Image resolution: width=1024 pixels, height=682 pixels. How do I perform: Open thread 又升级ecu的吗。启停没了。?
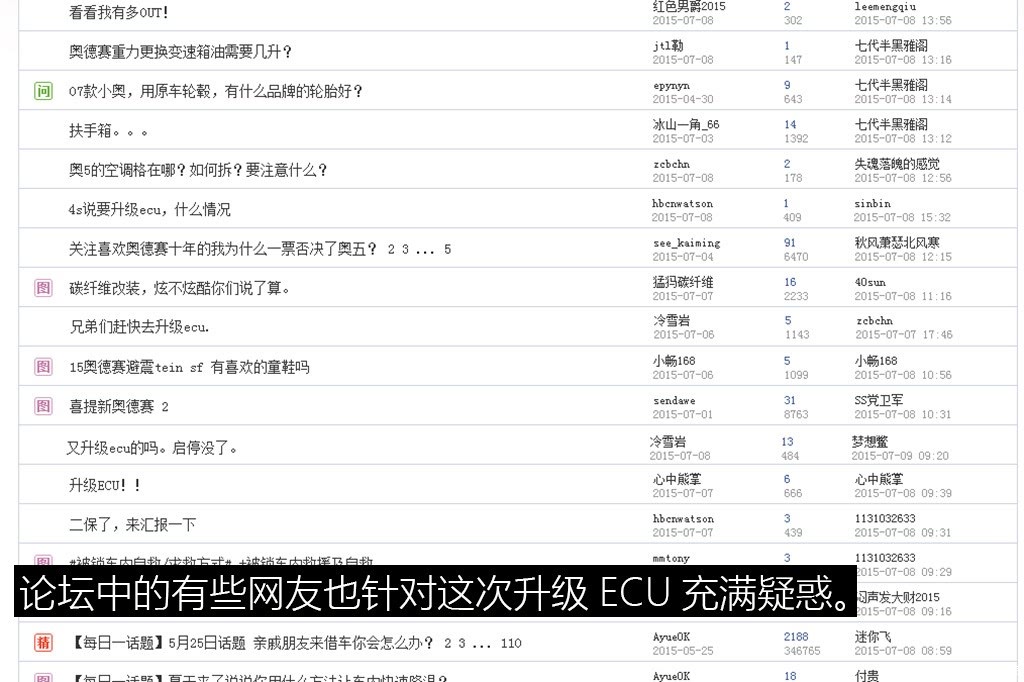[x=152, y=448]
